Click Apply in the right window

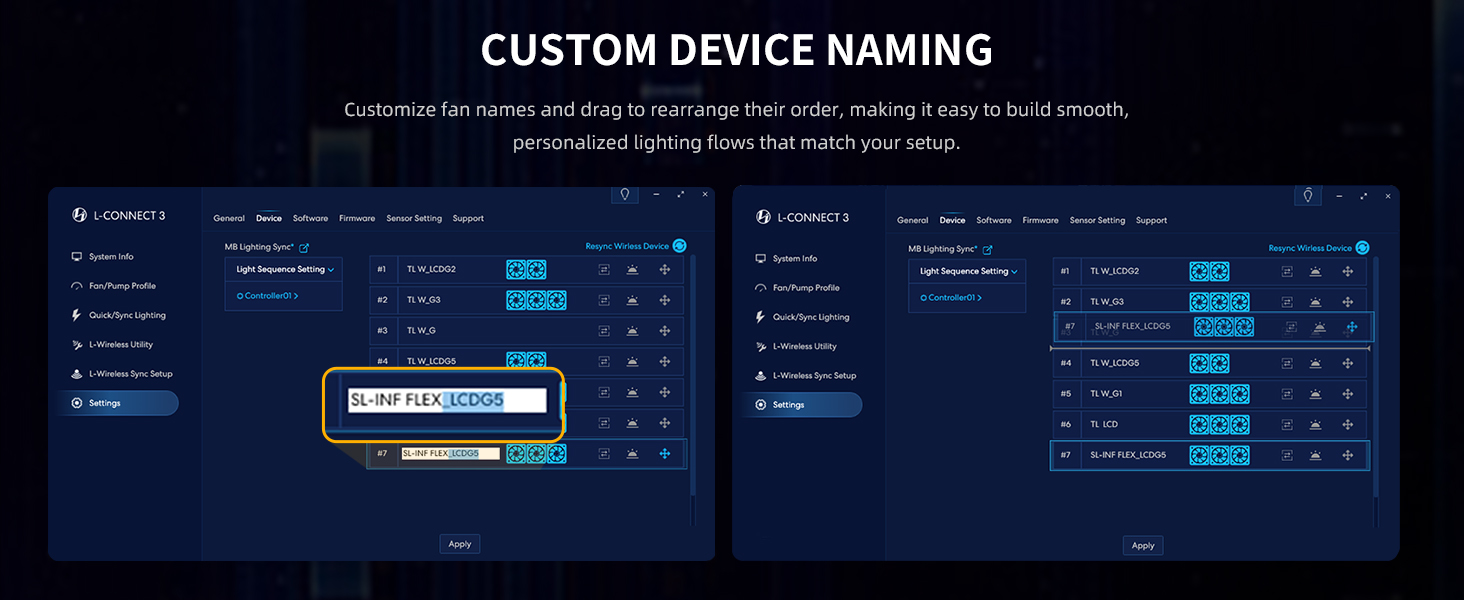point(1143,546)
